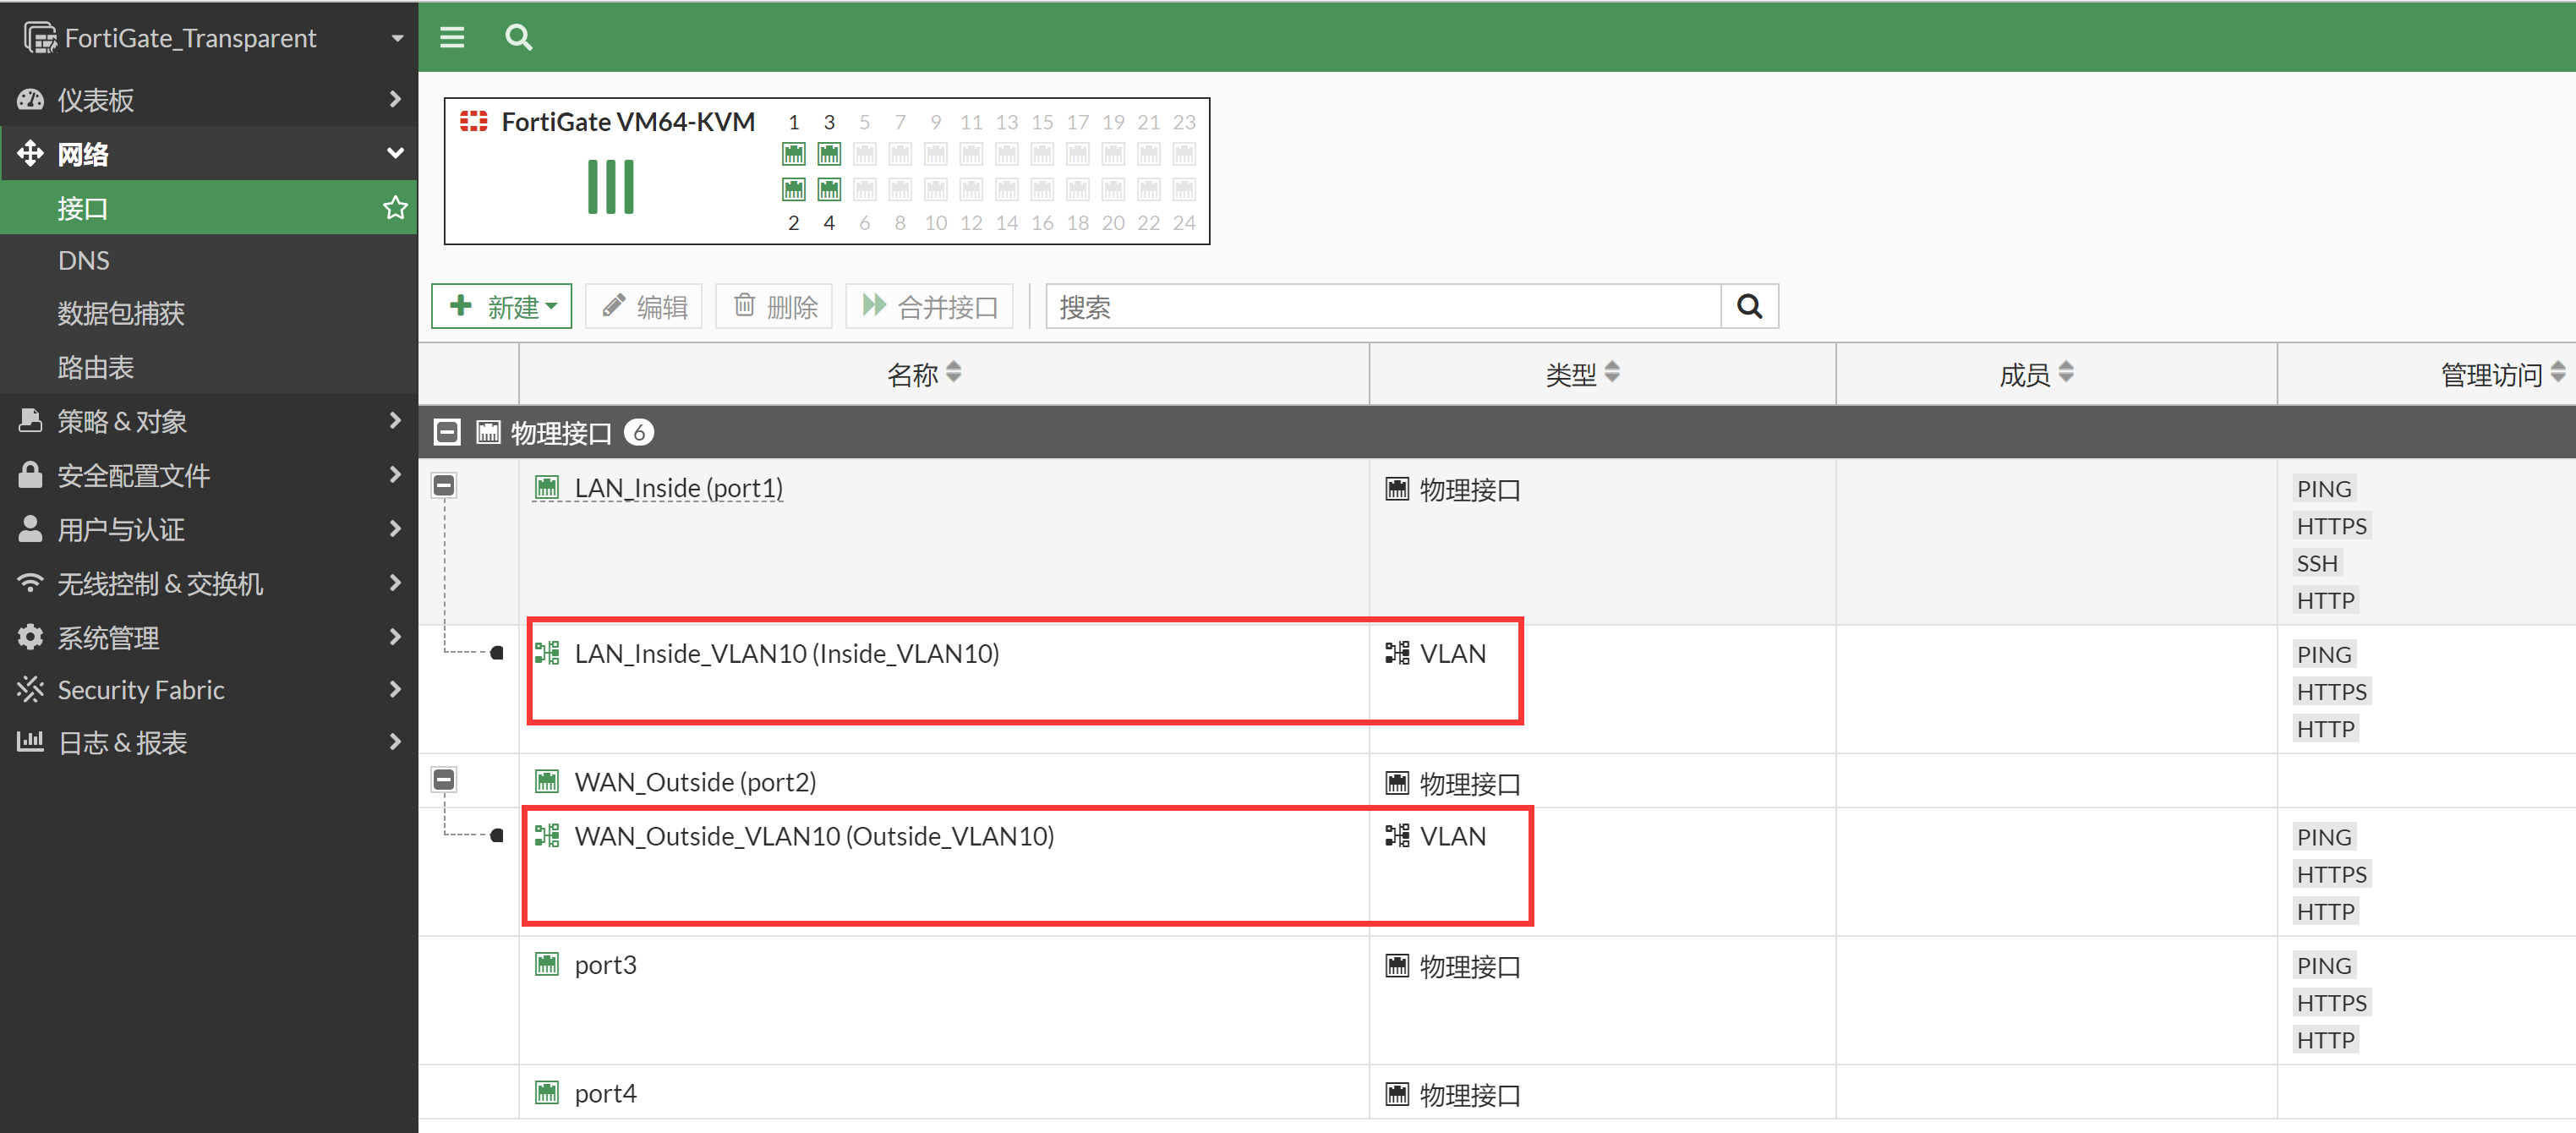Image resolution: width=2576 pixels, height=1133 pixels.
Task: Click the search button beside 搜索 field
Action: tap(1749, 306)
